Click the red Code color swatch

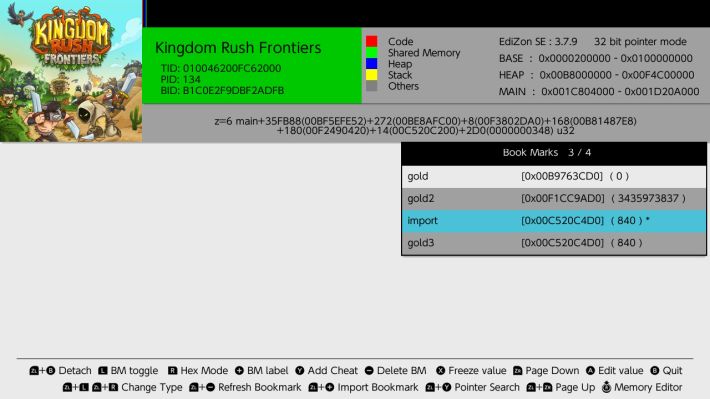pyautogui.click(x=371, y=41)
